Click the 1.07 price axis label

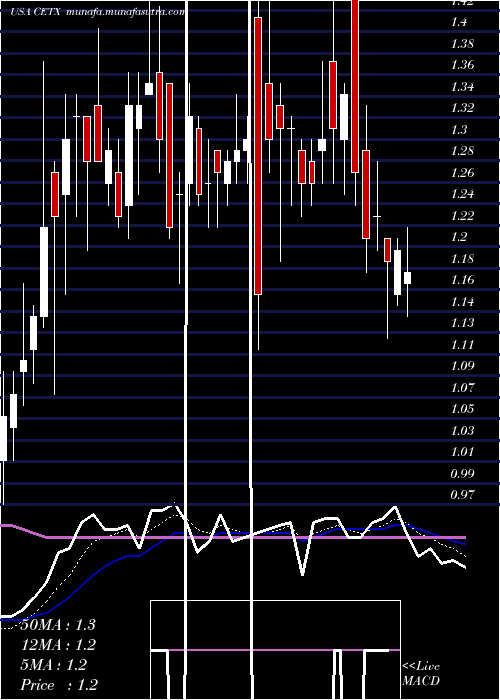coord(462,387)
